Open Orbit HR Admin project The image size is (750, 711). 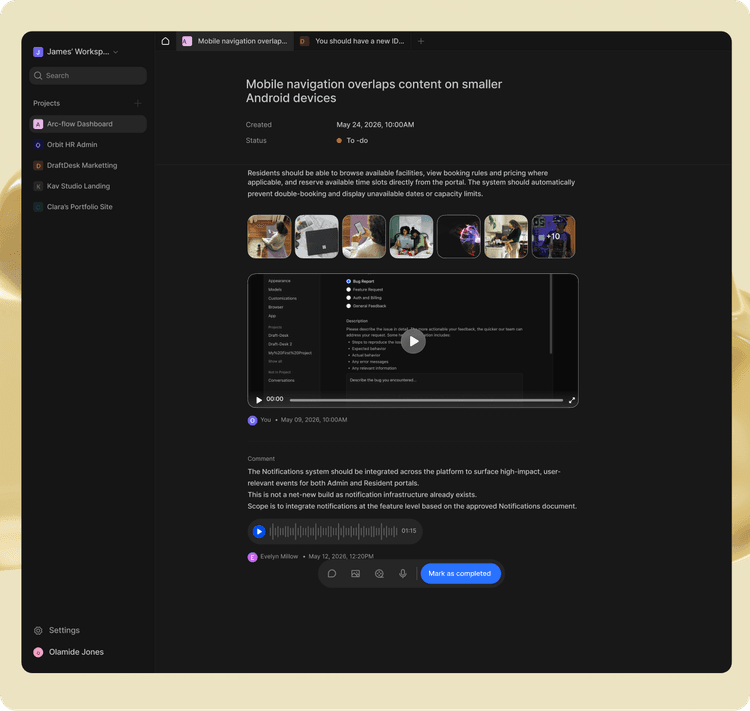(88, 145)
